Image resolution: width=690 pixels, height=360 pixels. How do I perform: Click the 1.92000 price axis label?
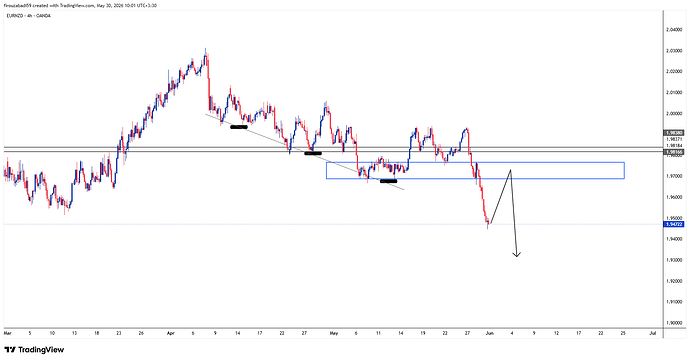[x=674, y=281]
